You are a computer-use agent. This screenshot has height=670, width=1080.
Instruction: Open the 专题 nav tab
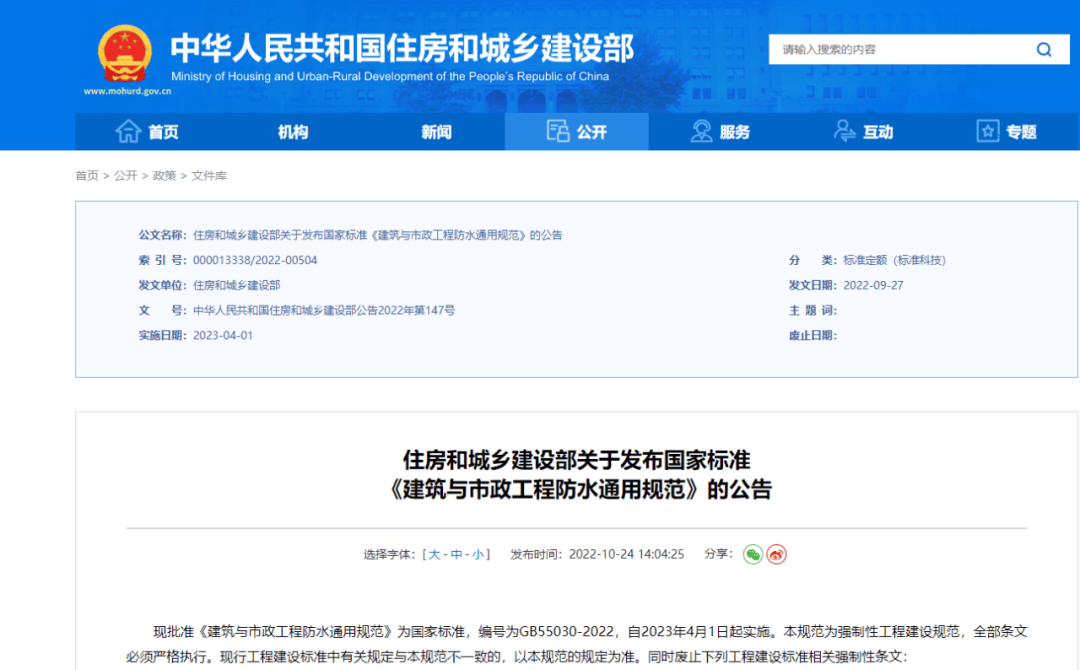(1007, 132)
